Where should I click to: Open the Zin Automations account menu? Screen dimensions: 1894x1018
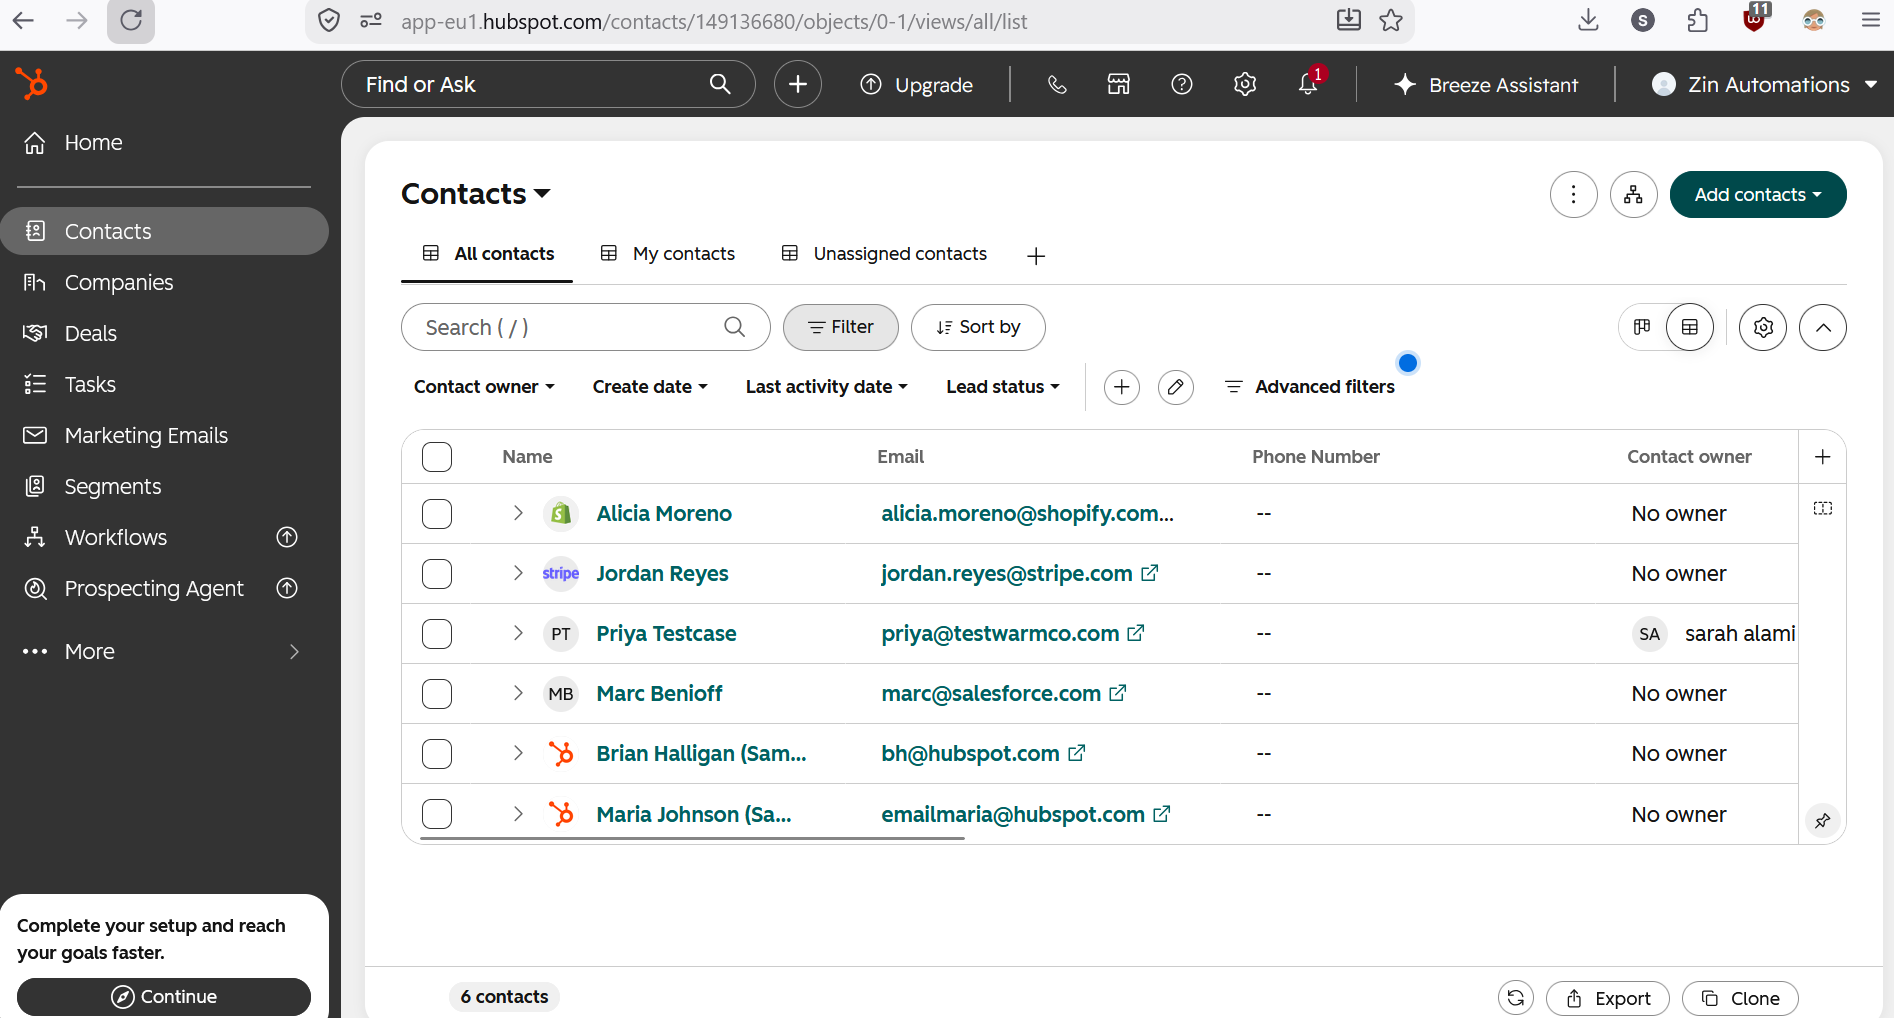[1764, 85]
